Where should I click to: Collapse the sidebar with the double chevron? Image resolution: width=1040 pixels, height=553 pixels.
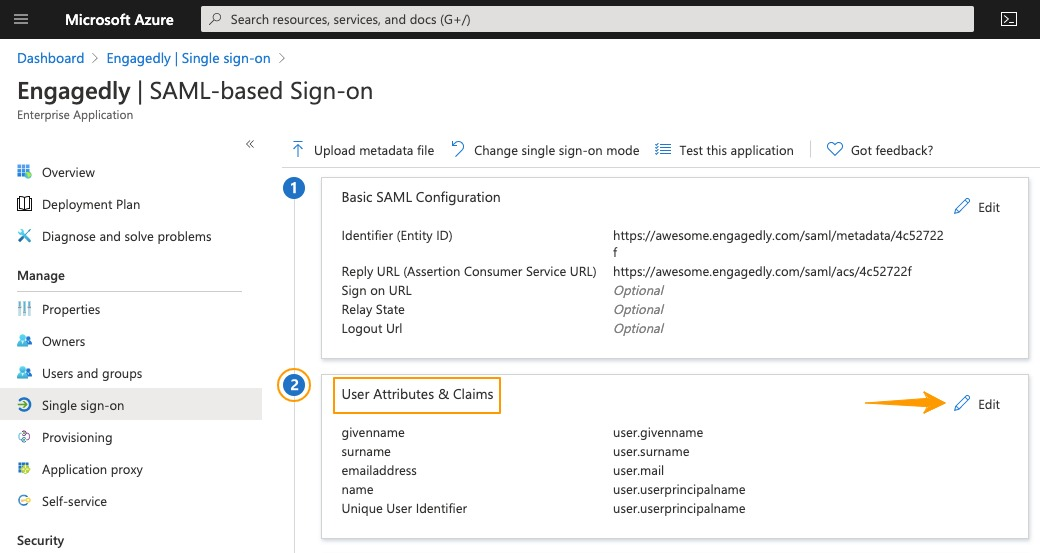pyautogui.click(x=250, y=144)
